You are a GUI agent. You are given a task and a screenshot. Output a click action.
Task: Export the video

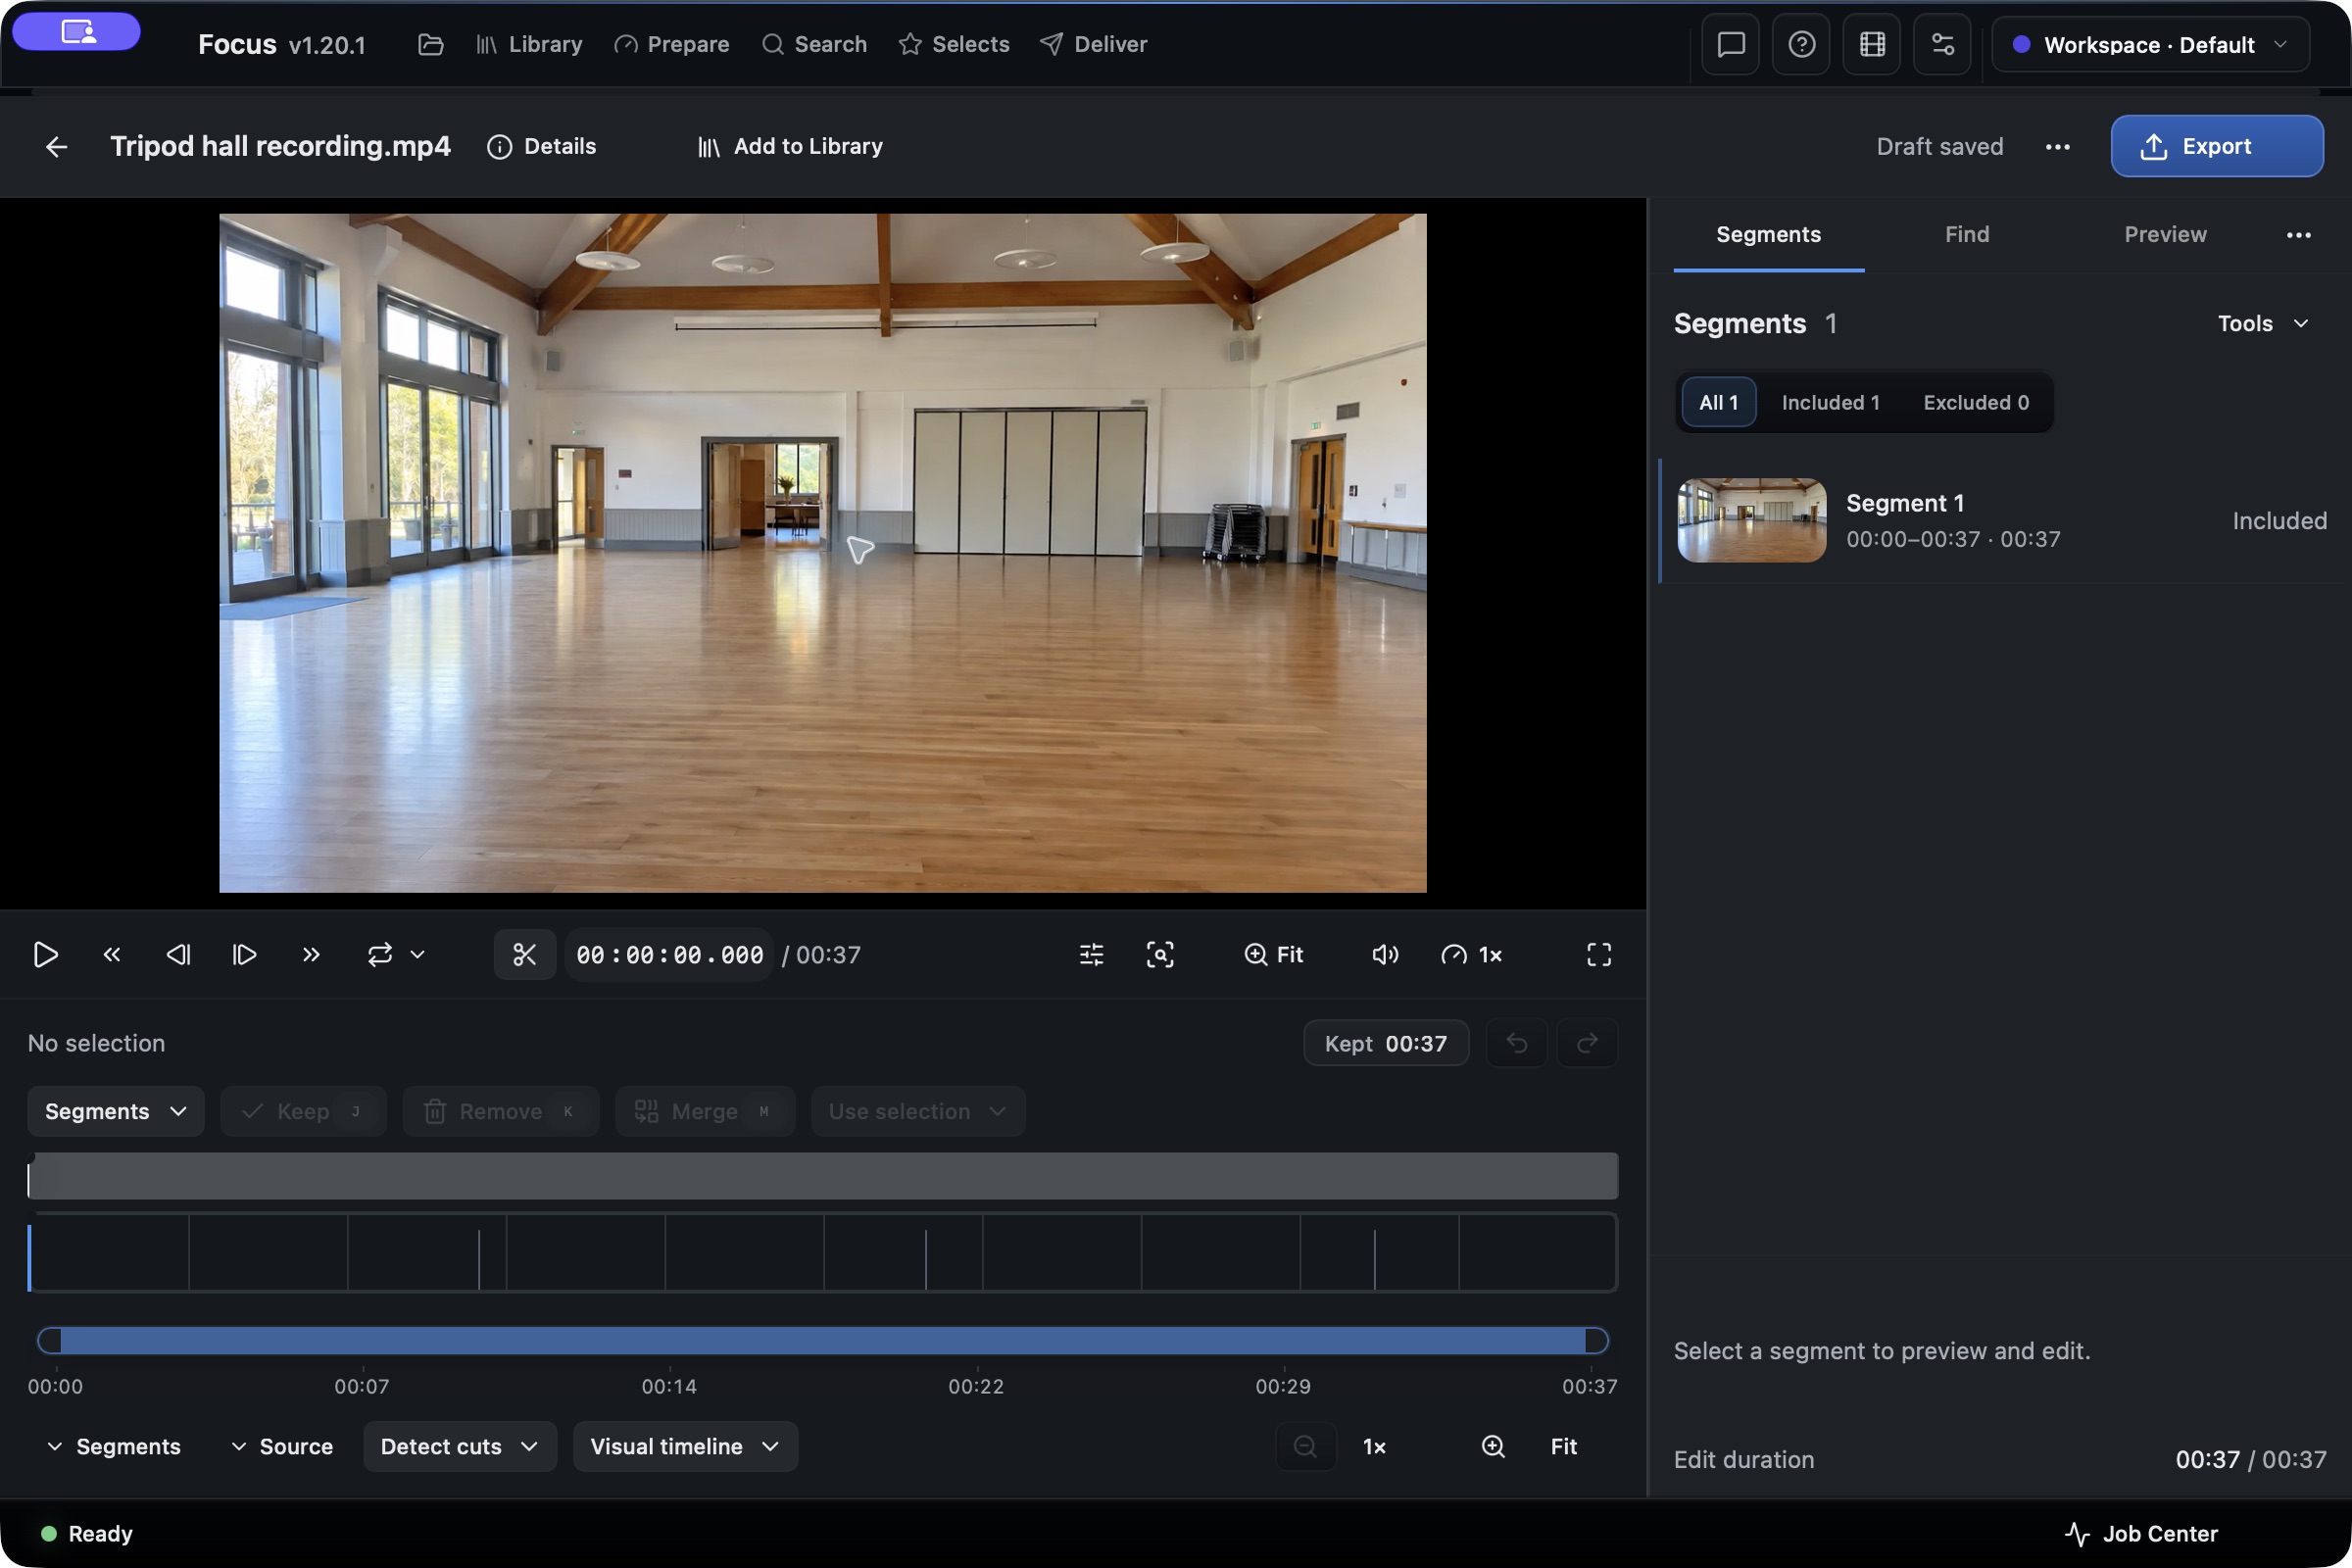pyautogui.click(x=2217, y=147)
